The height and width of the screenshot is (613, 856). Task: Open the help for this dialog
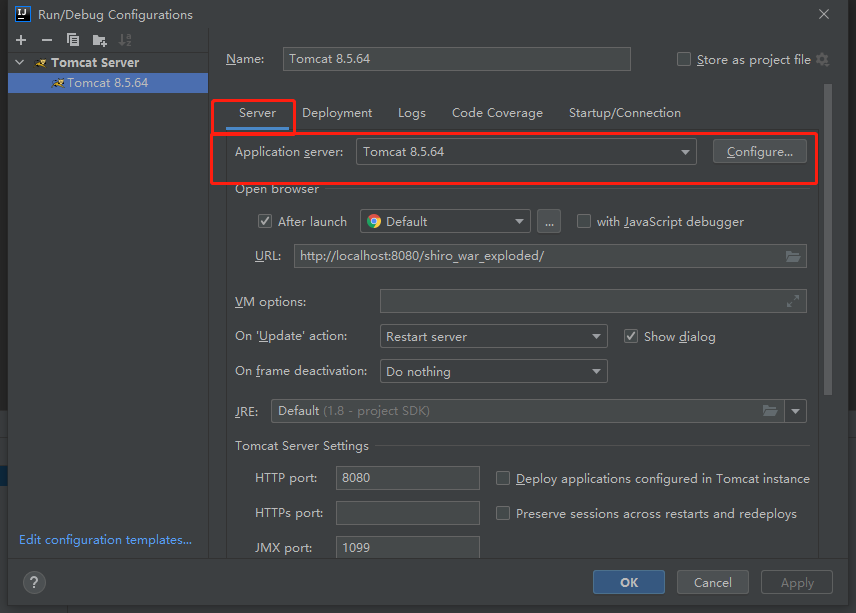[x=33, y=582]
